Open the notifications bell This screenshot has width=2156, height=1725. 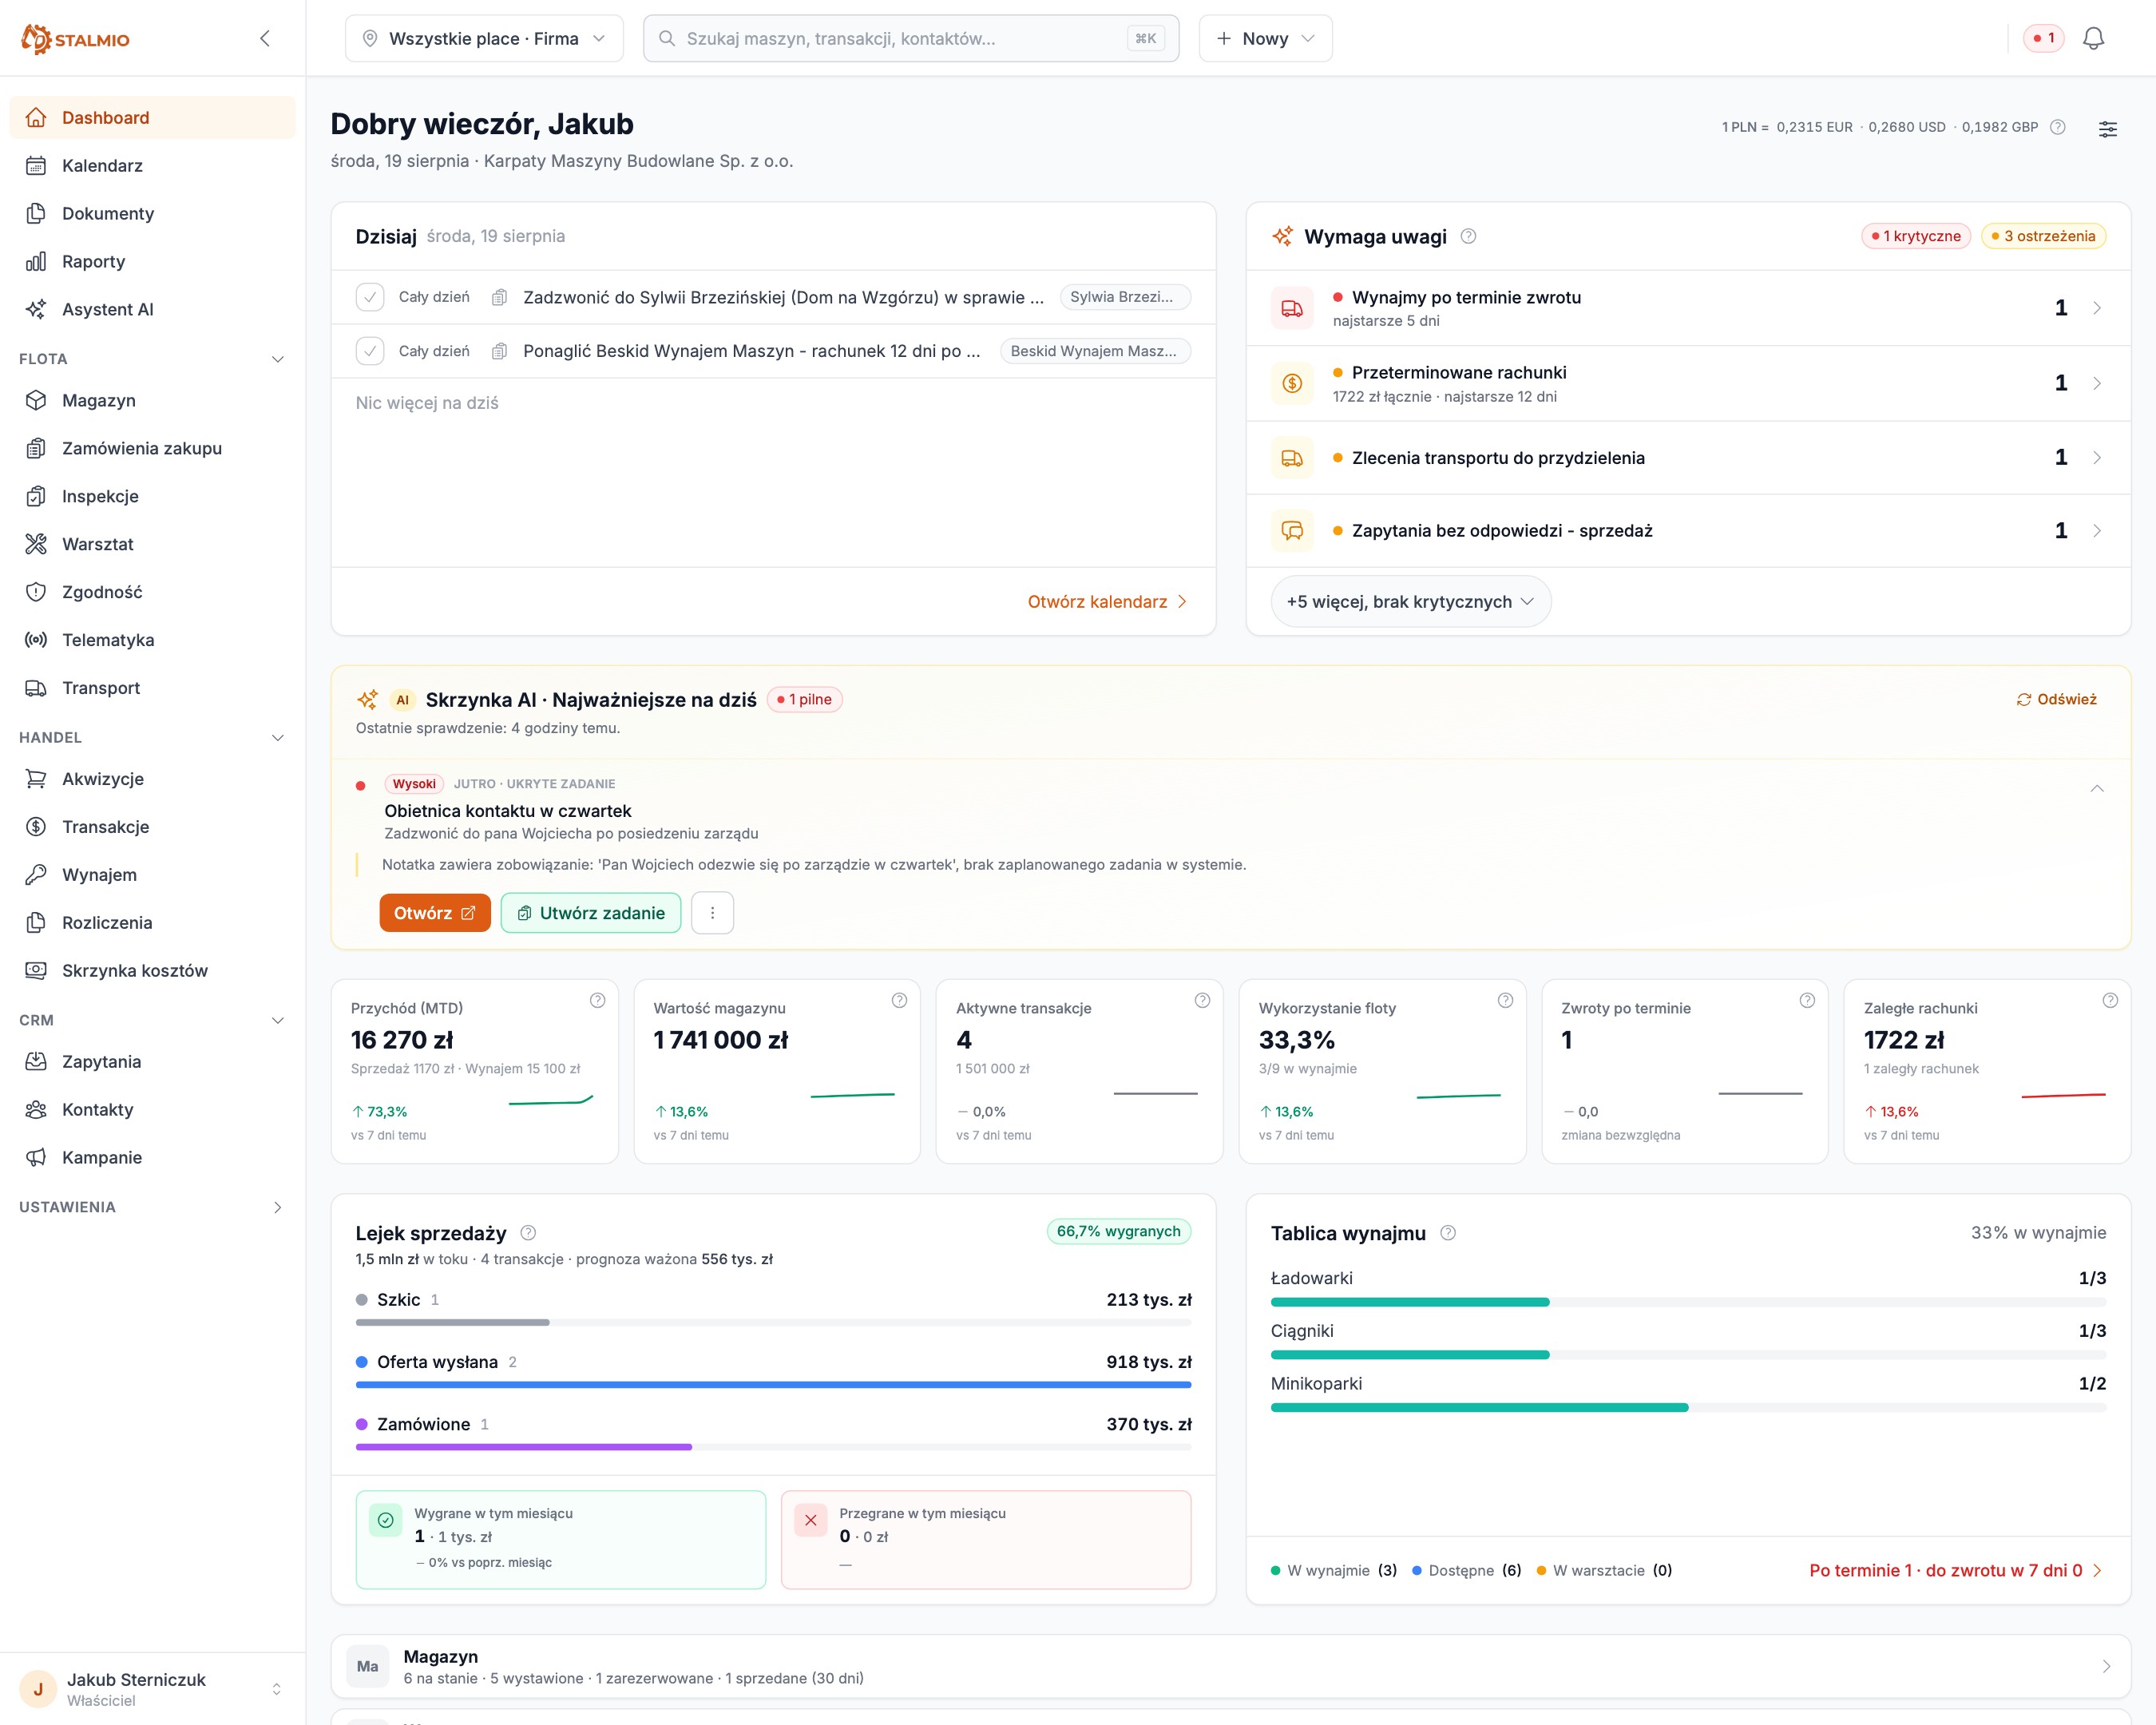pyautogui.click(x=2093, y=38)
